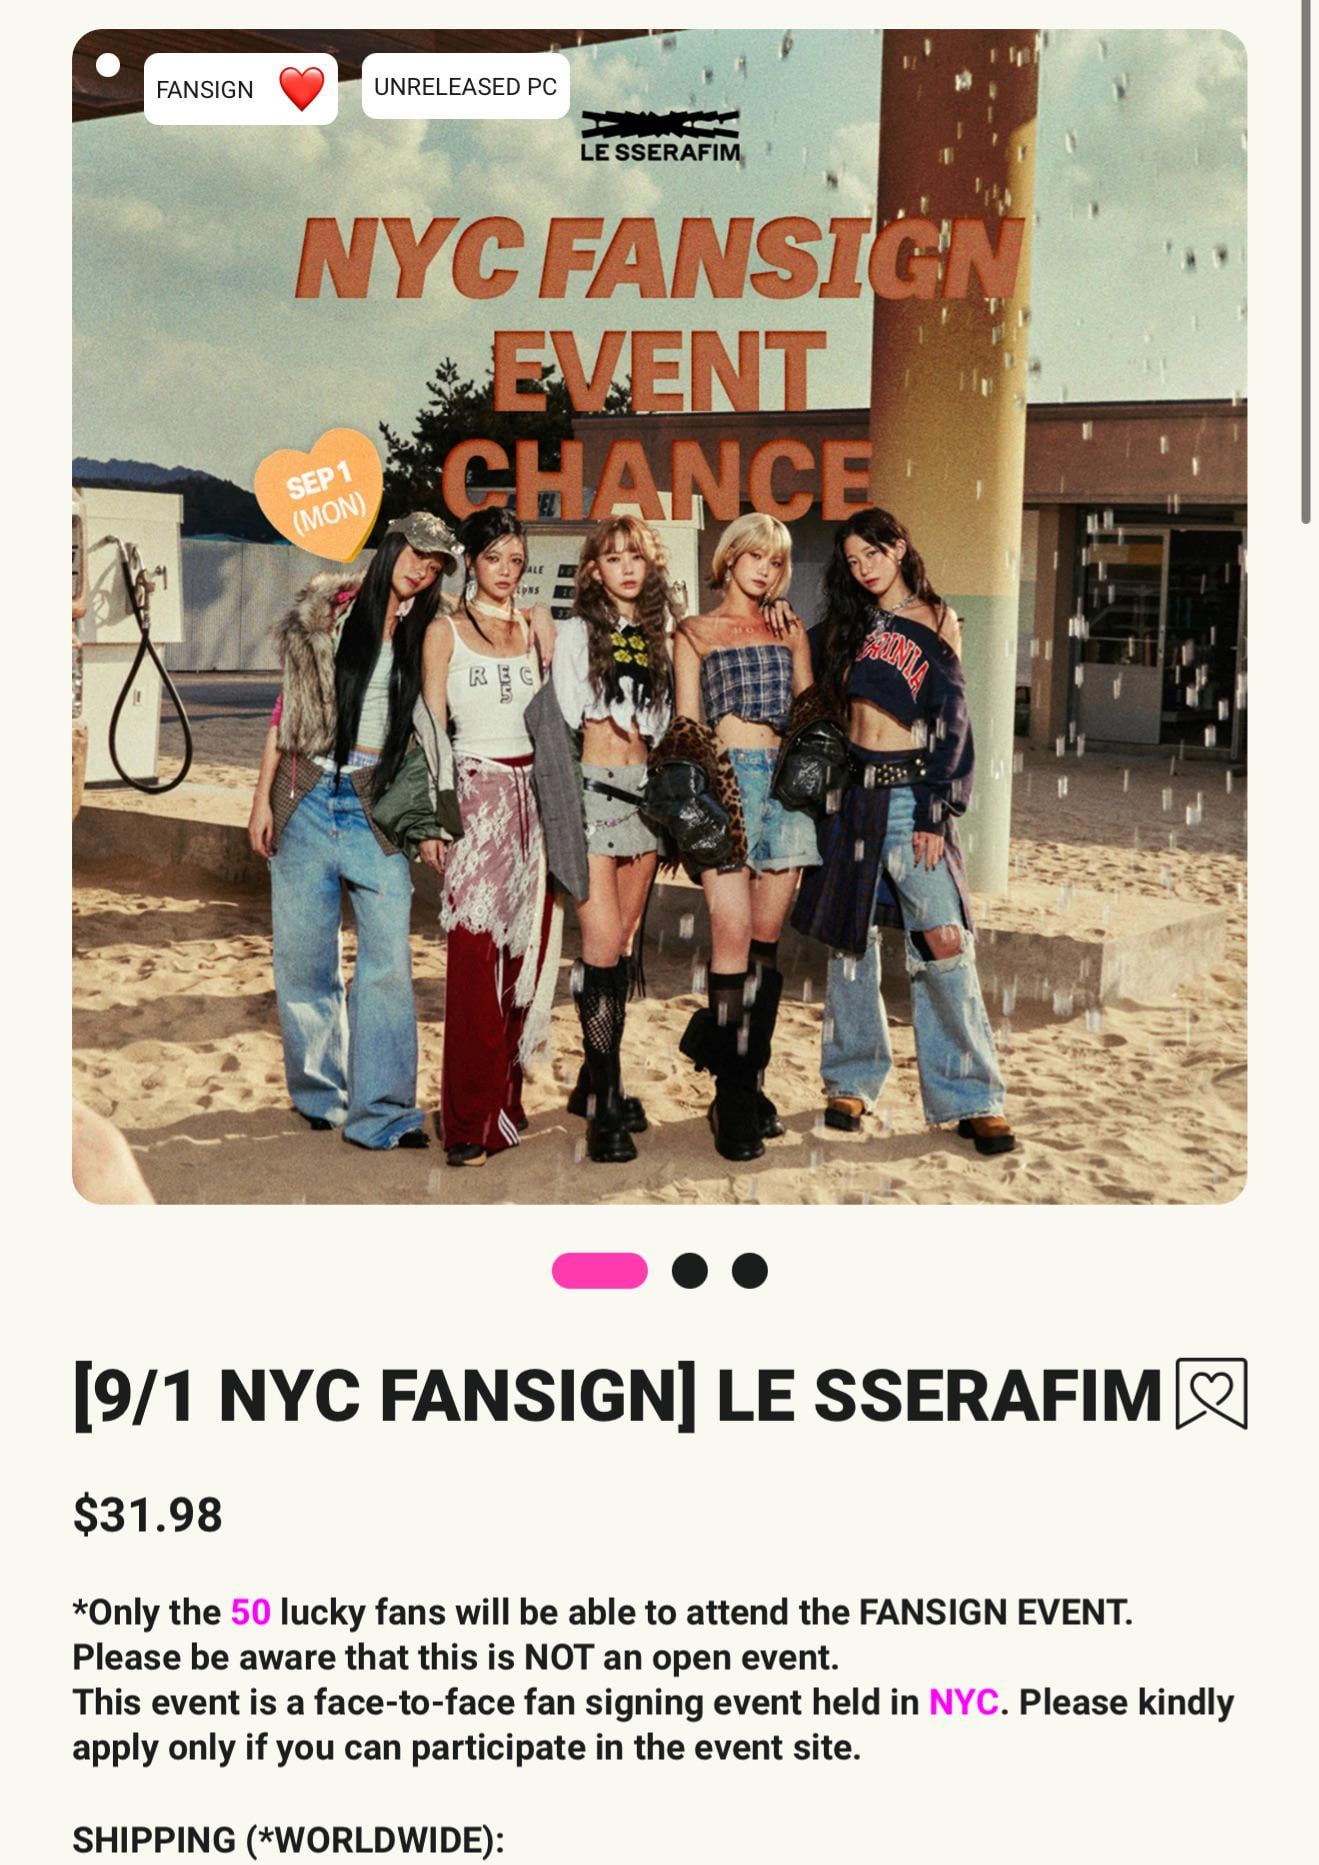Select the active pink carousel indicator

(600, 1271)
